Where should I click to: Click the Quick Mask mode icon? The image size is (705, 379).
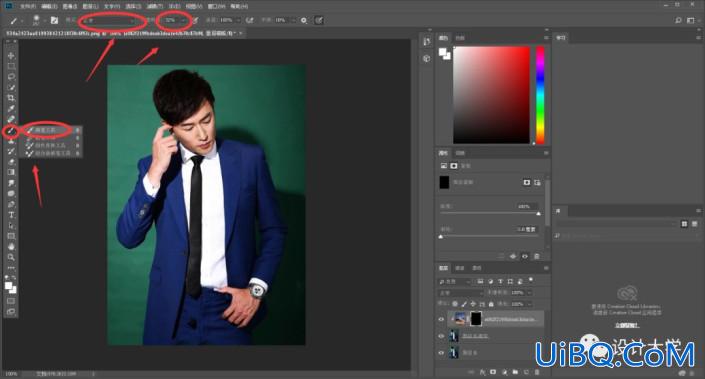click(x=11, y=301)
